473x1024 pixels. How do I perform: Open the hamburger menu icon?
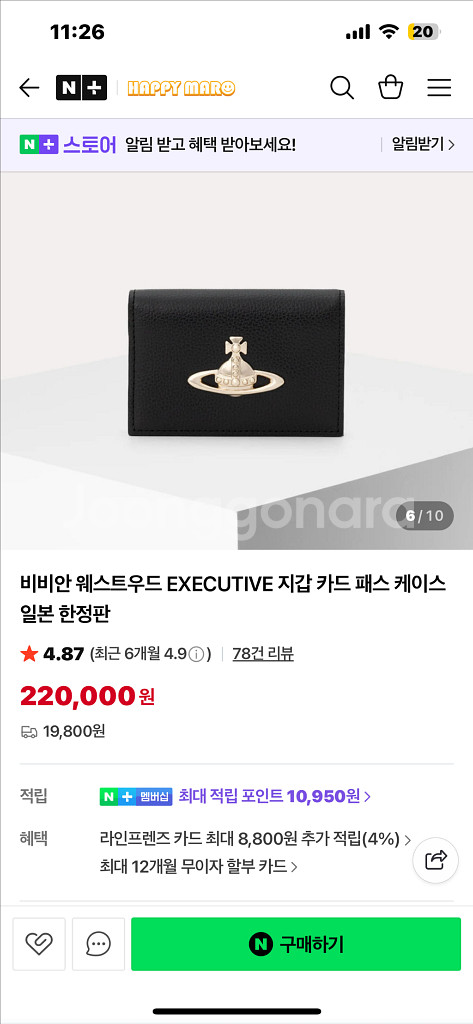coord(440,88)
